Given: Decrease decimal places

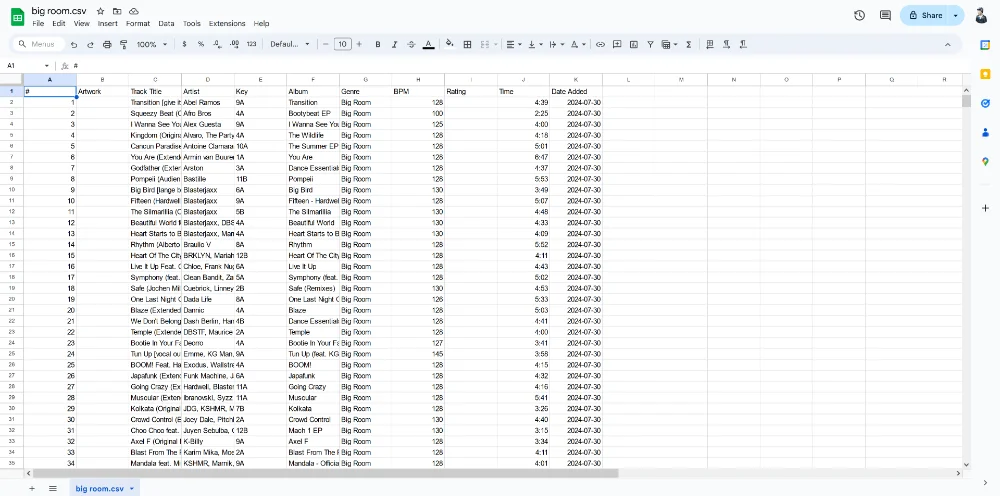Looking at the screenshot, I should pos(217,45).
